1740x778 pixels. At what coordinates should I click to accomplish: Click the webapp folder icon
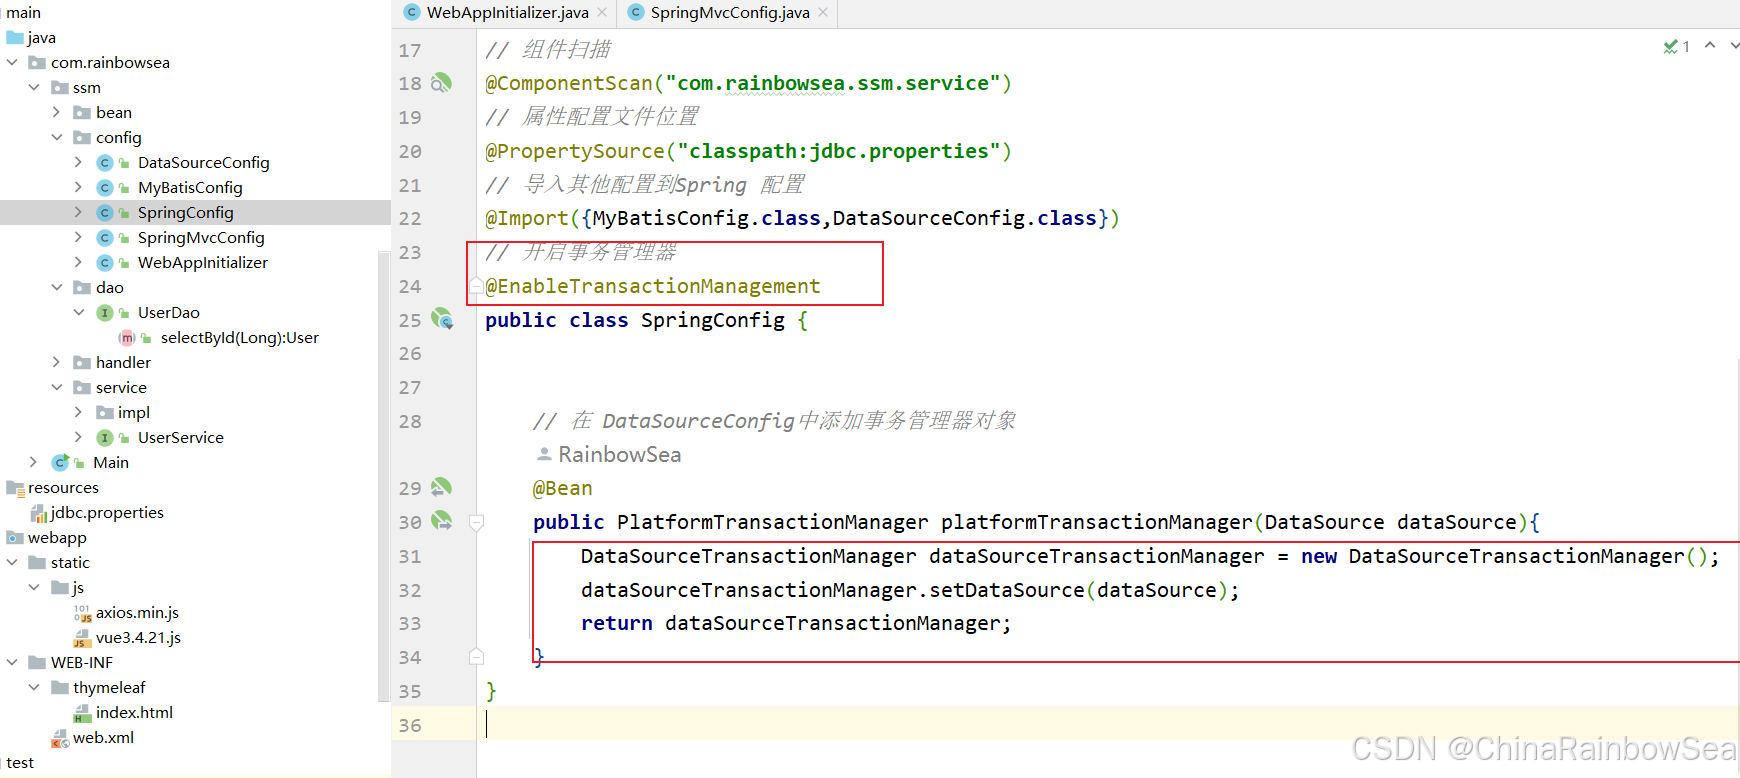(15, 538)
